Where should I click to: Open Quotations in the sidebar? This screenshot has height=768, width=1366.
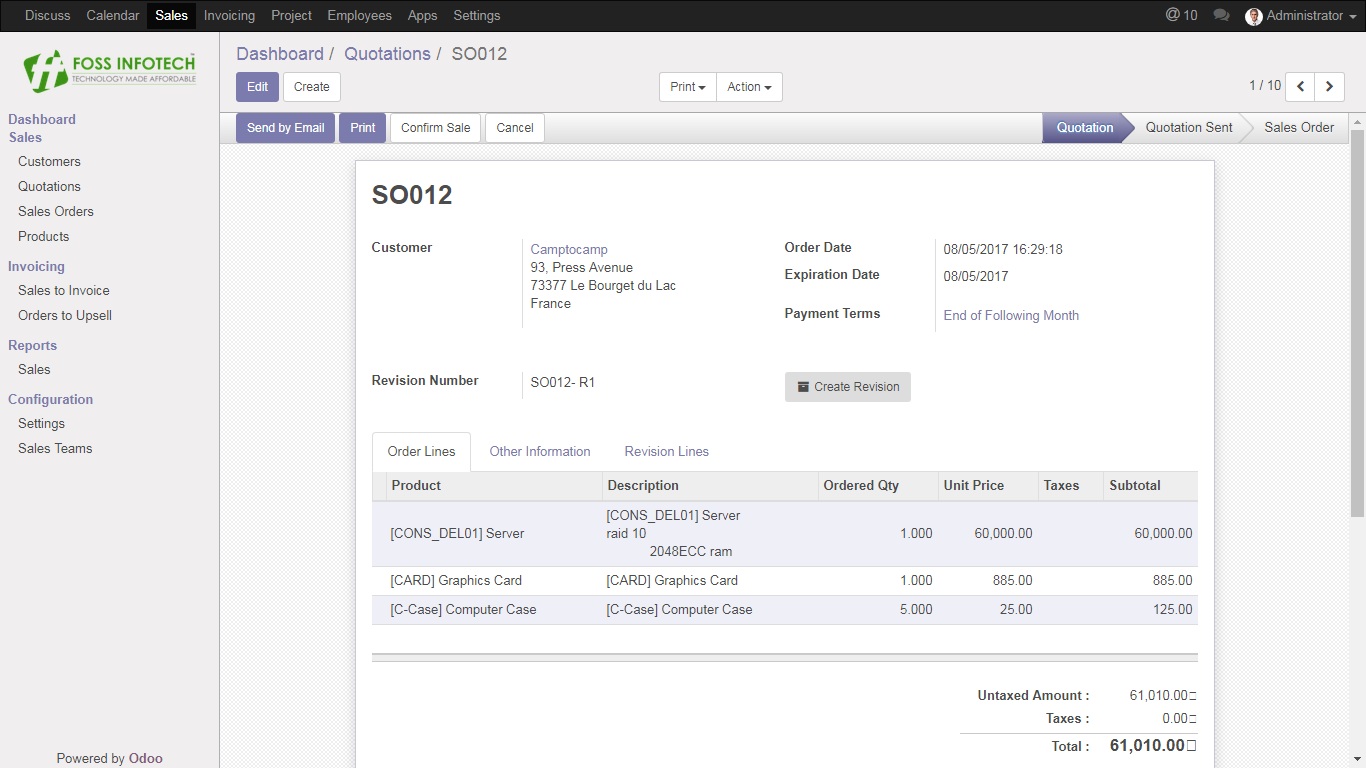[49, 187]
